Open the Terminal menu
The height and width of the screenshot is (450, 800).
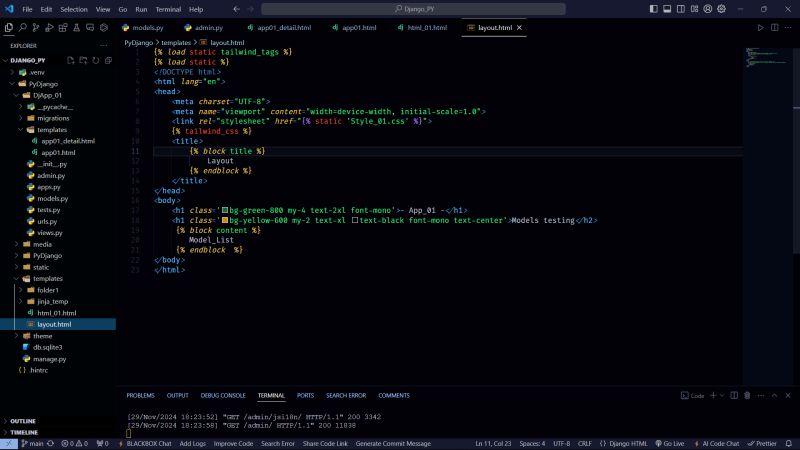(x=168, y=9)
